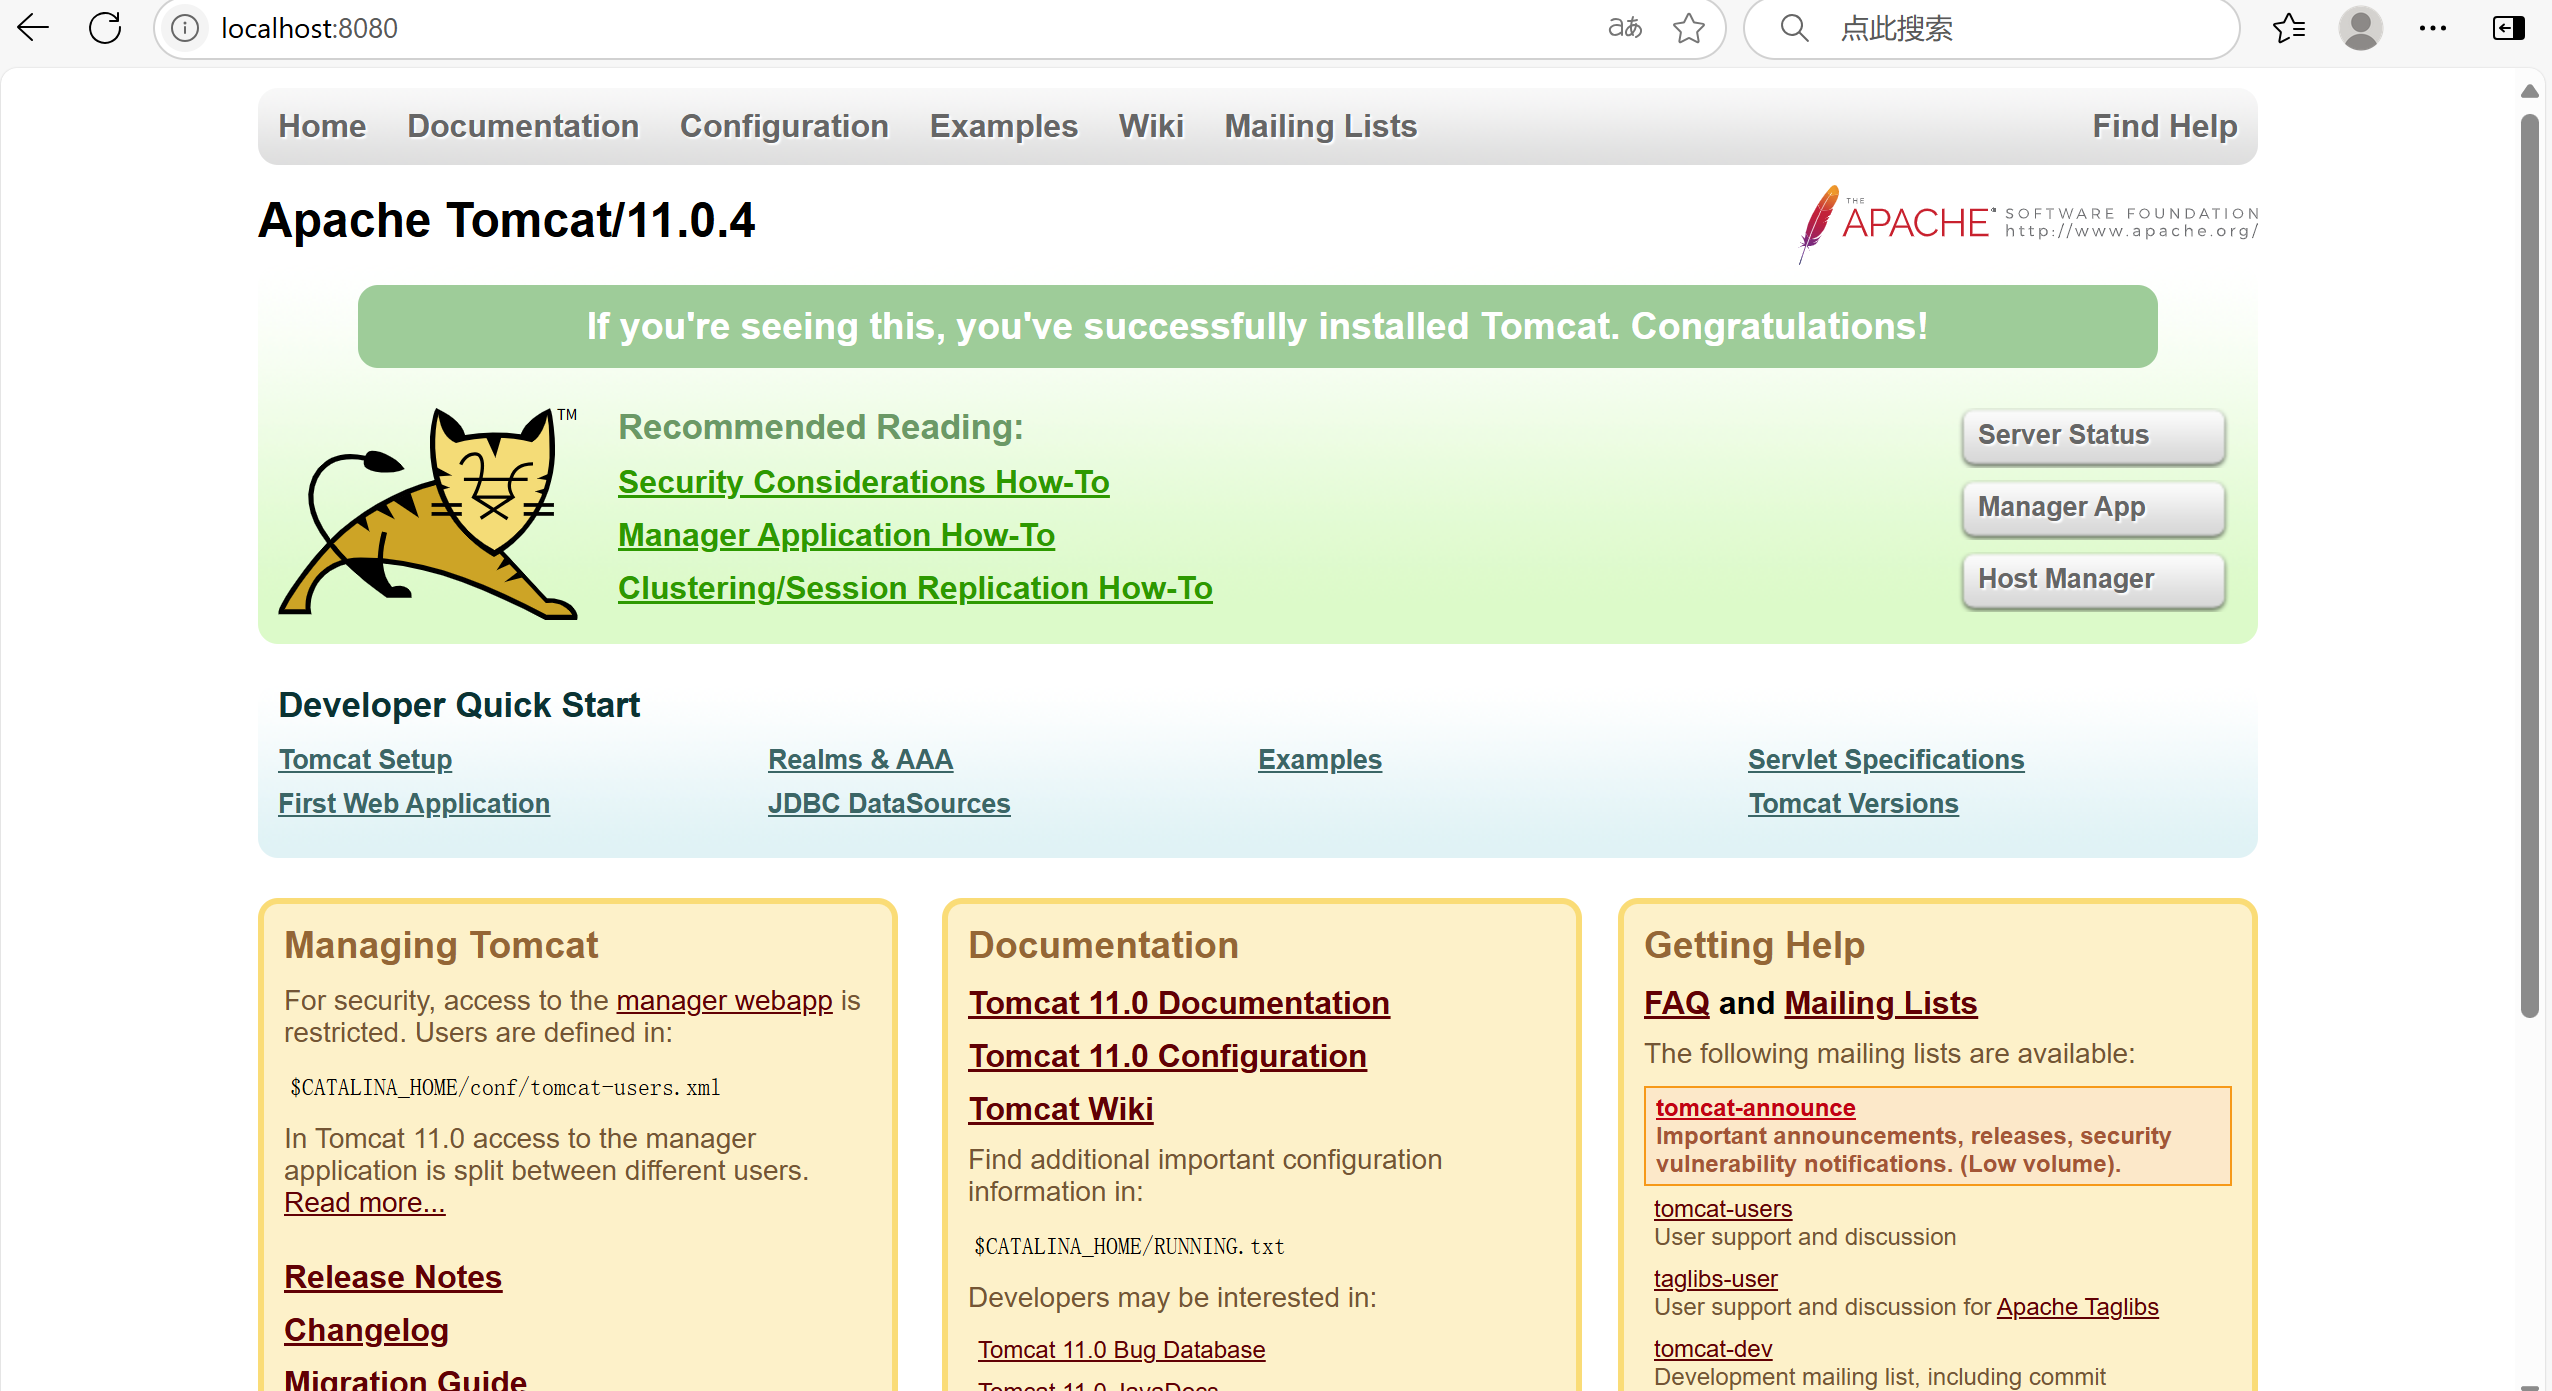The height and width of the screenshot is (1391, 2552).
Task: Select Configuration in the navigation bar
Action: pos(784,126)
